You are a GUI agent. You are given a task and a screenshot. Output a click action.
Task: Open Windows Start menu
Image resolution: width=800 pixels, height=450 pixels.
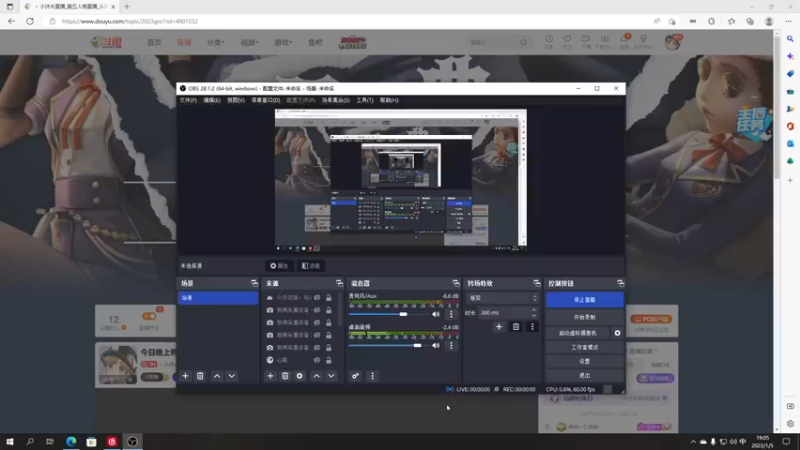tap(10, 441)
